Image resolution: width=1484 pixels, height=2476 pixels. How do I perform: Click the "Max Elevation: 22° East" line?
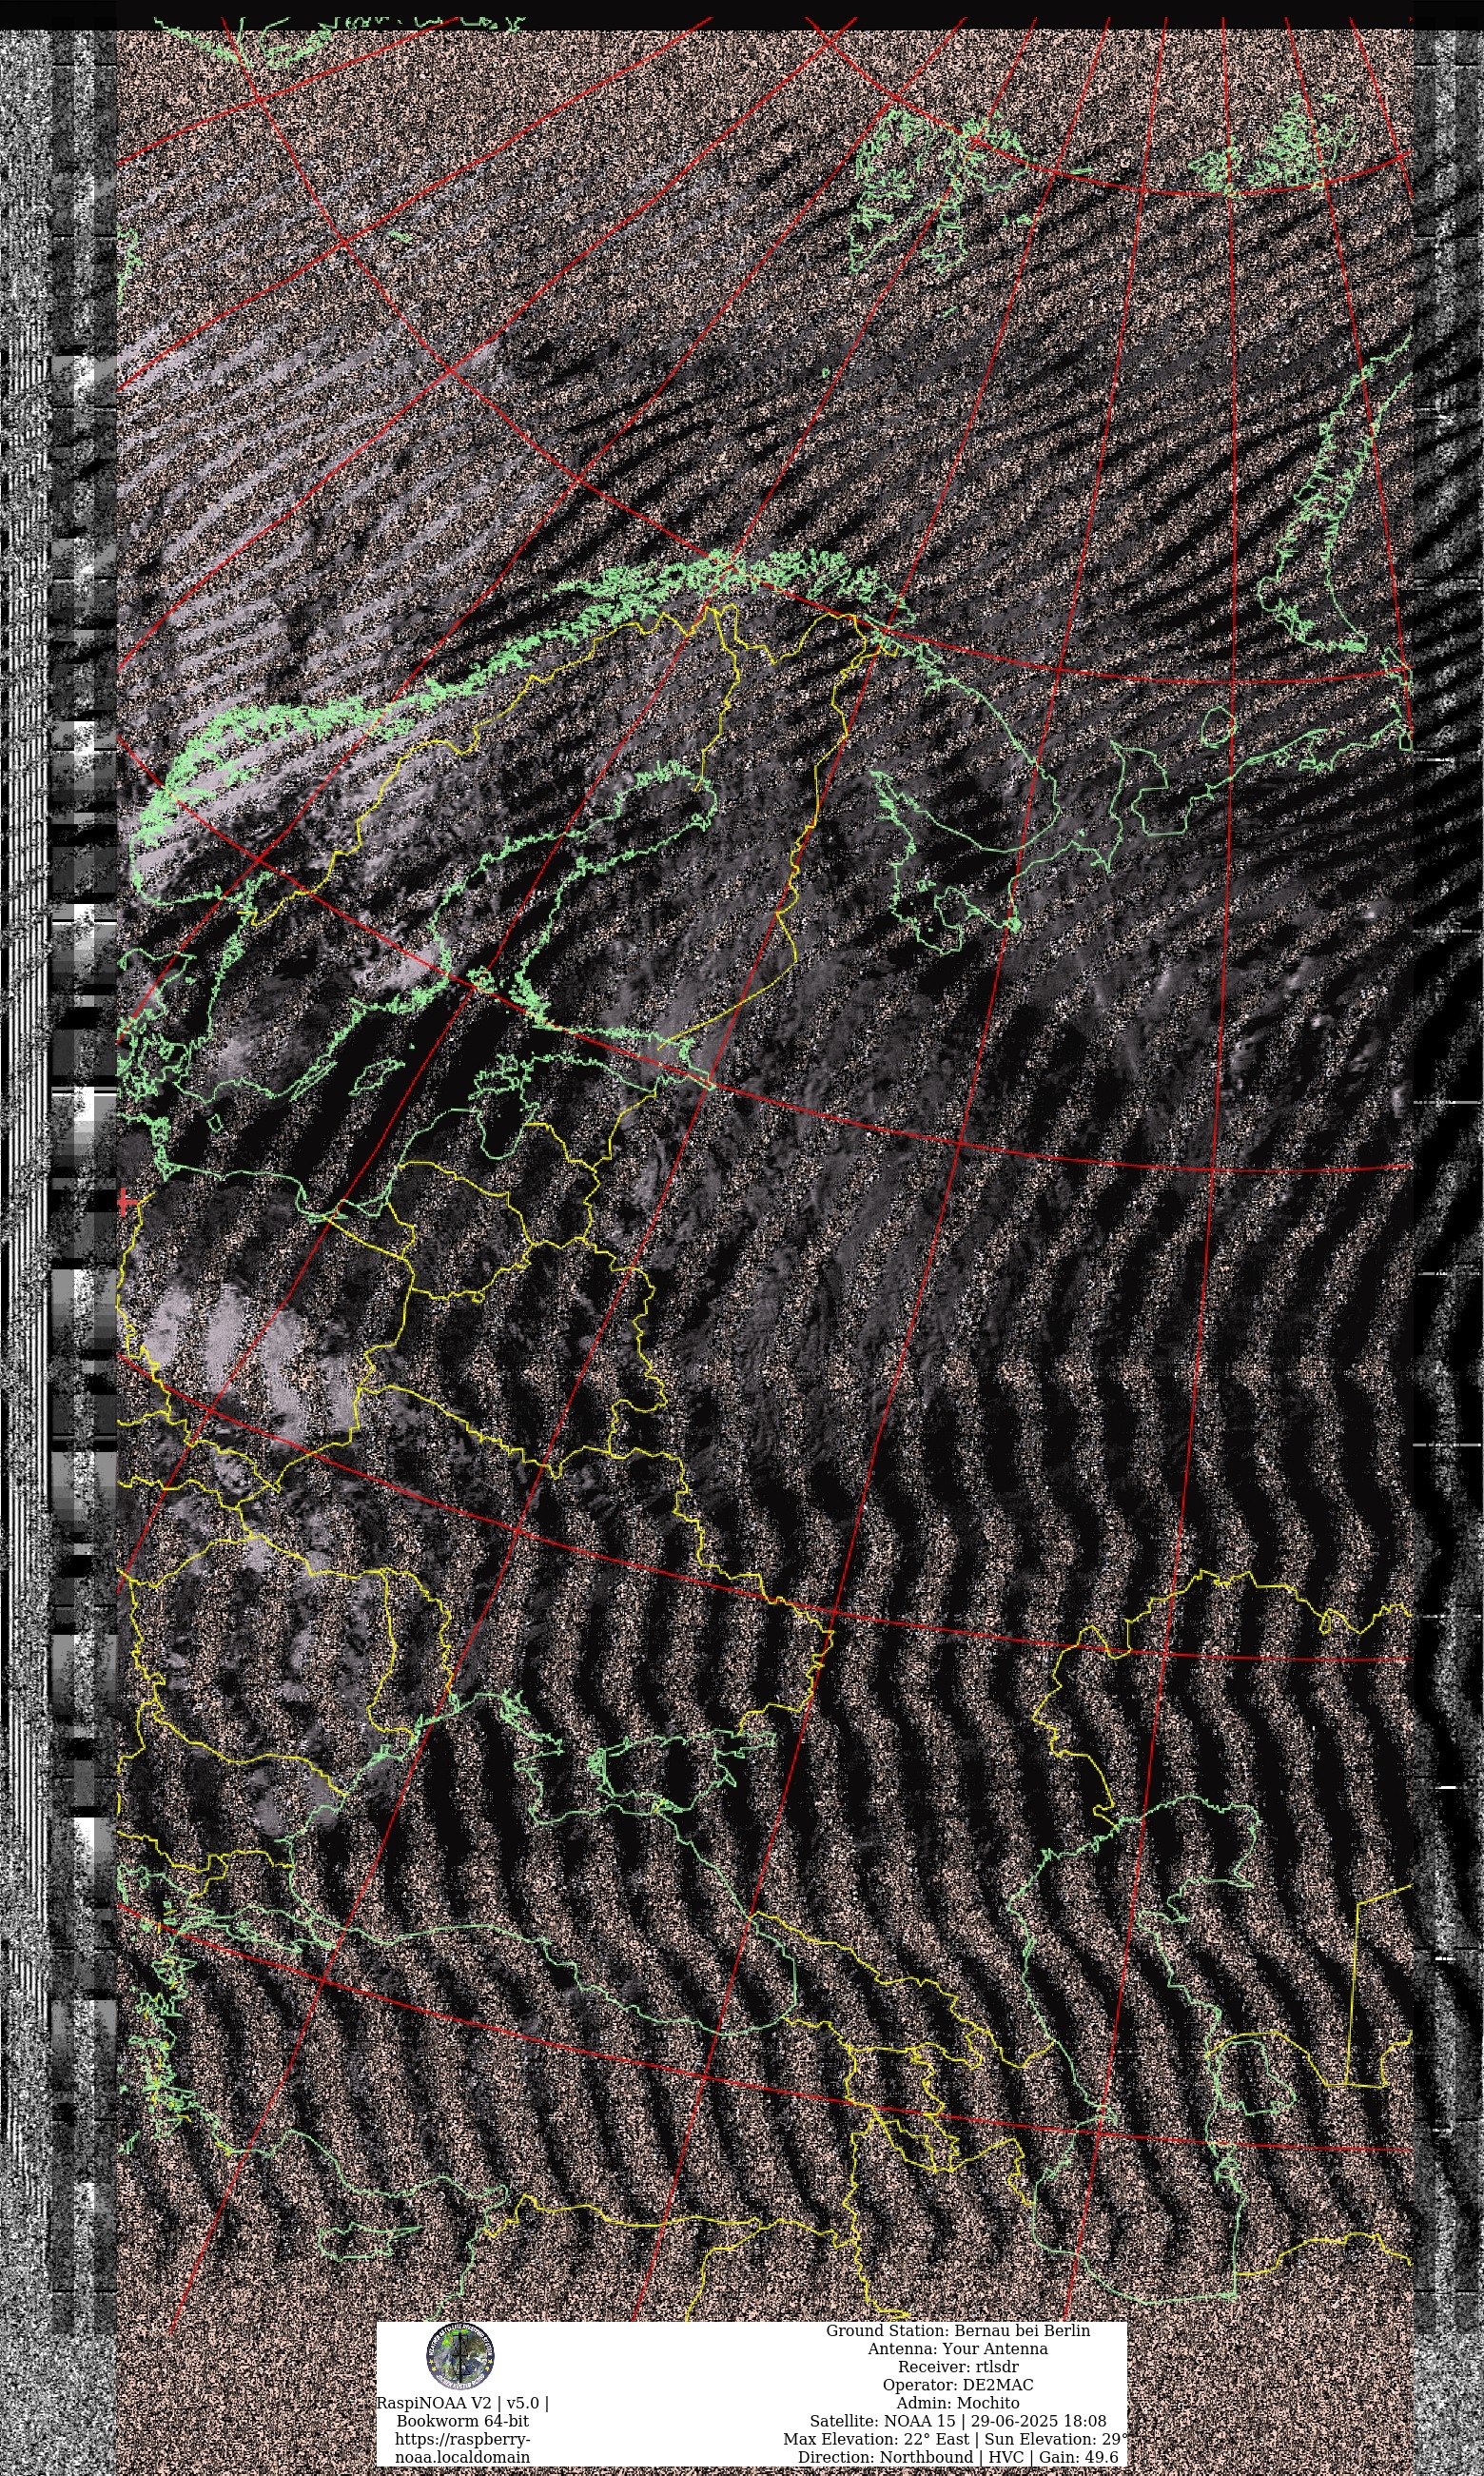[955, 2438]
